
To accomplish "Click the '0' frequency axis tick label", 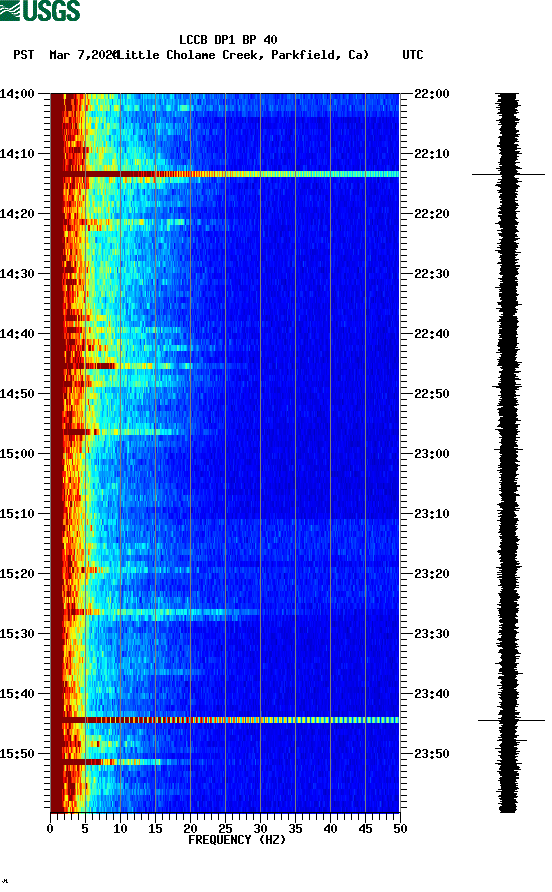I will (x=50, y=828).
